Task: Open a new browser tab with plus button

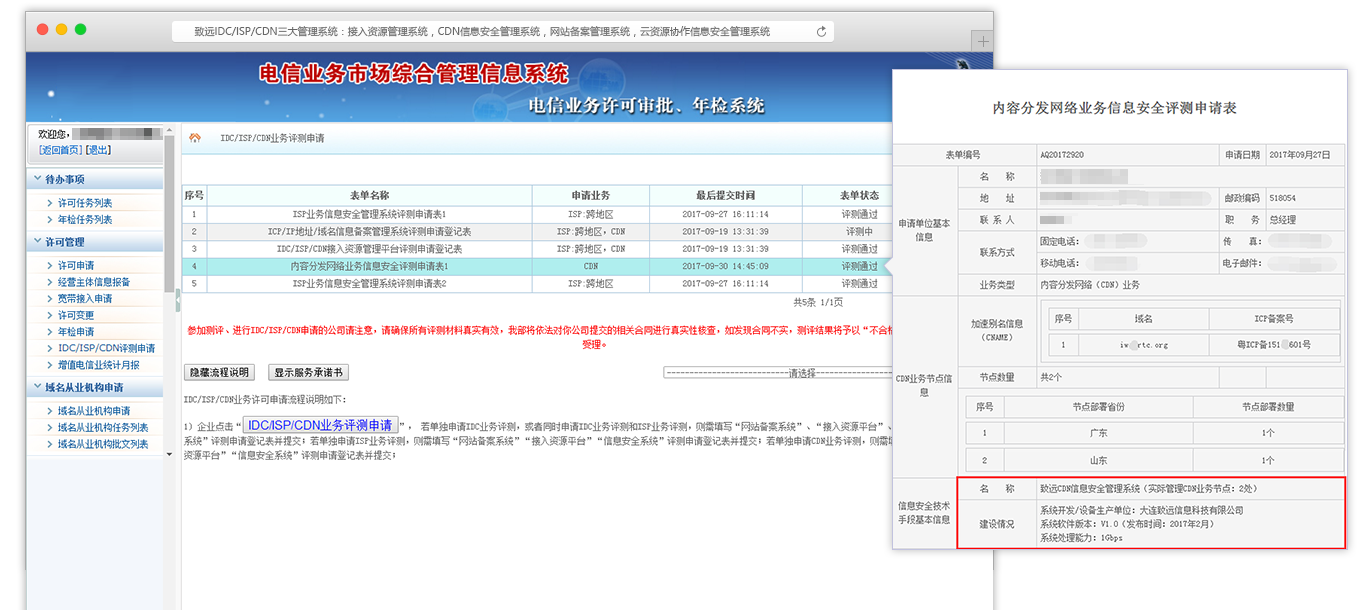Action: 983,41
